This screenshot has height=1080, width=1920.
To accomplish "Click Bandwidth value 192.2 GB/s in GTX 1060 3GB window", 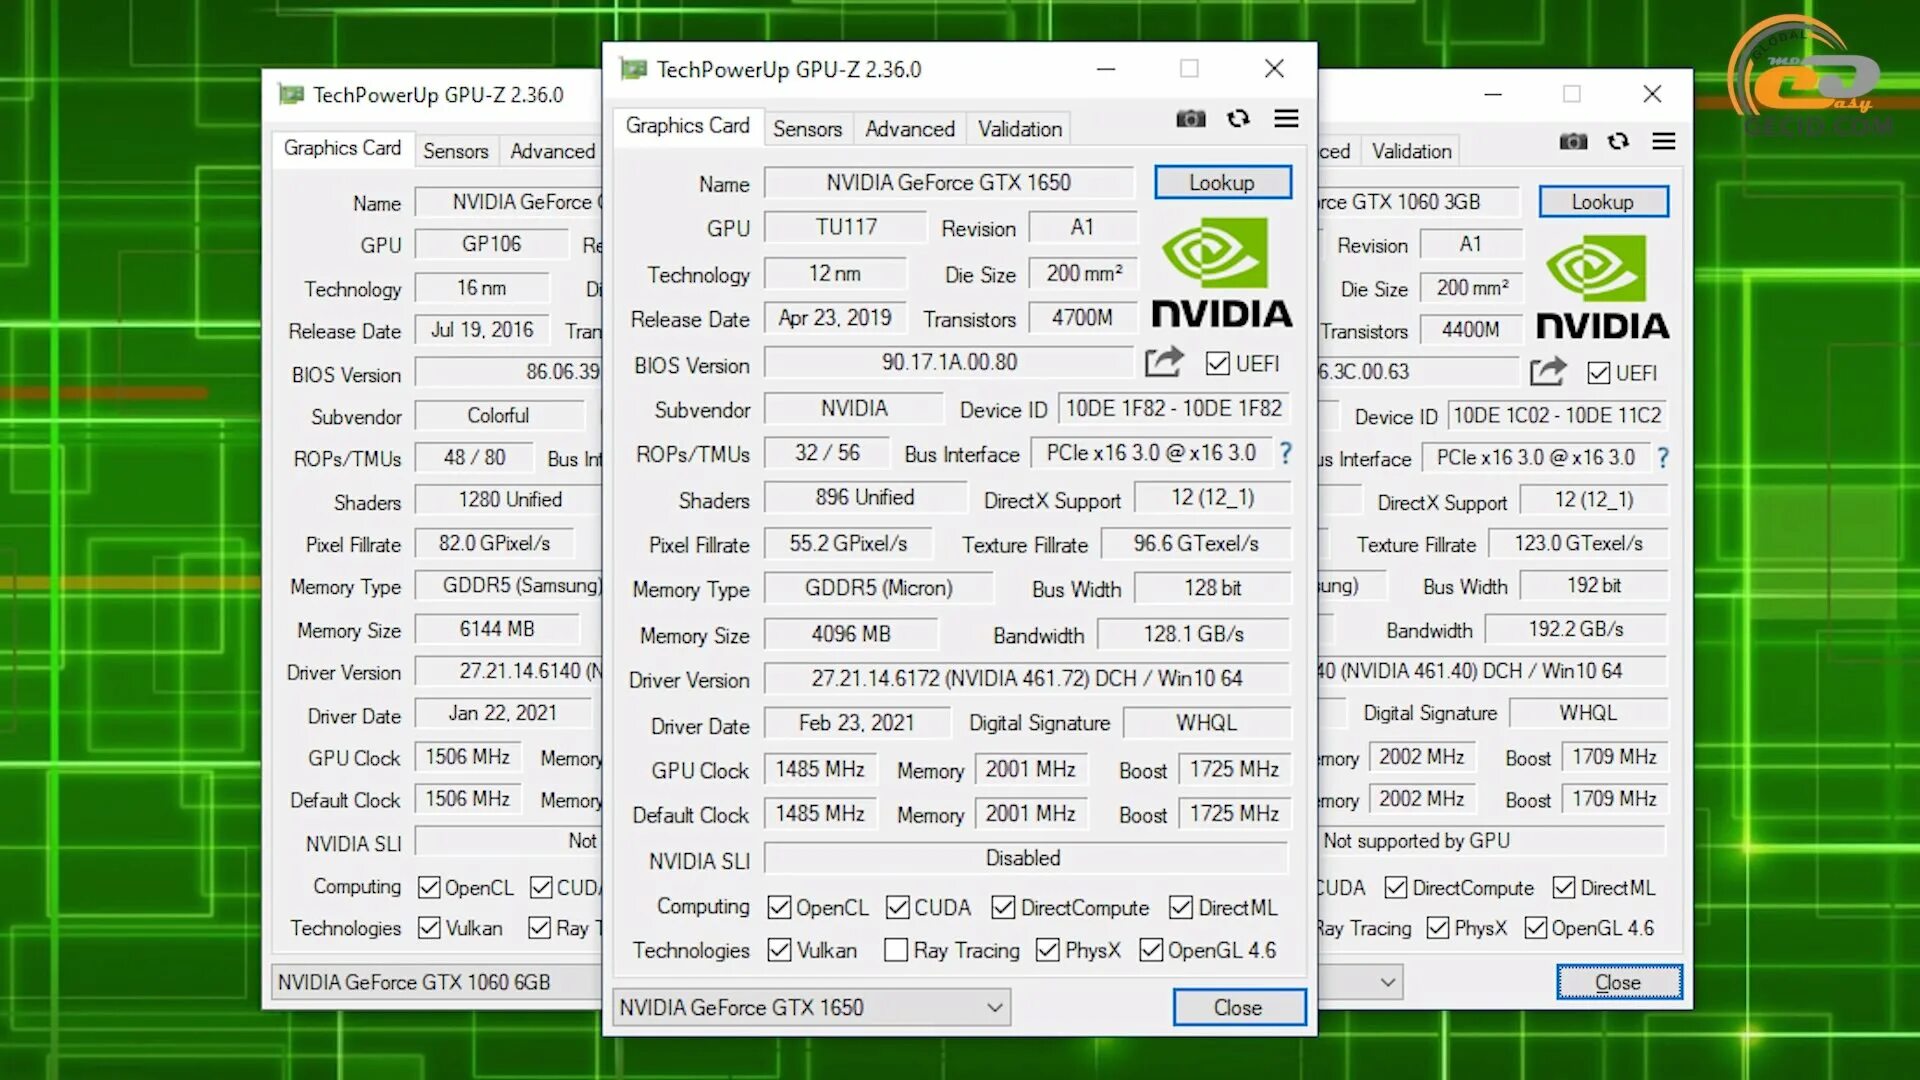I will pyautogui.click(x=1576, y=629).
